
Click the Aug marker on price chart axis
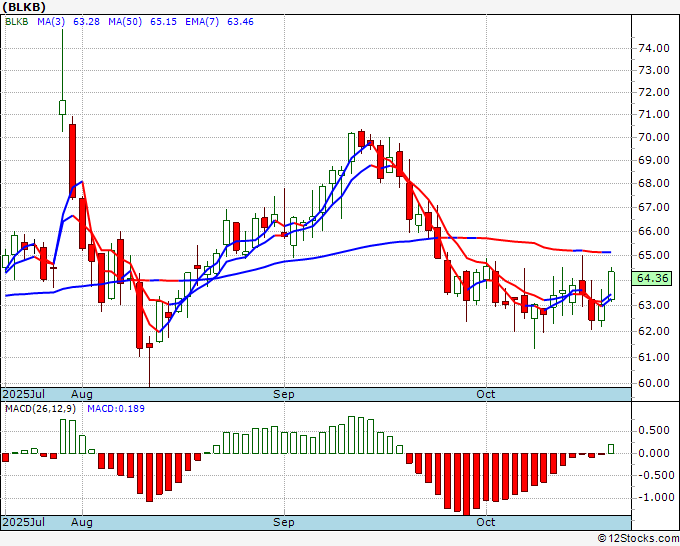coord(82,395)
